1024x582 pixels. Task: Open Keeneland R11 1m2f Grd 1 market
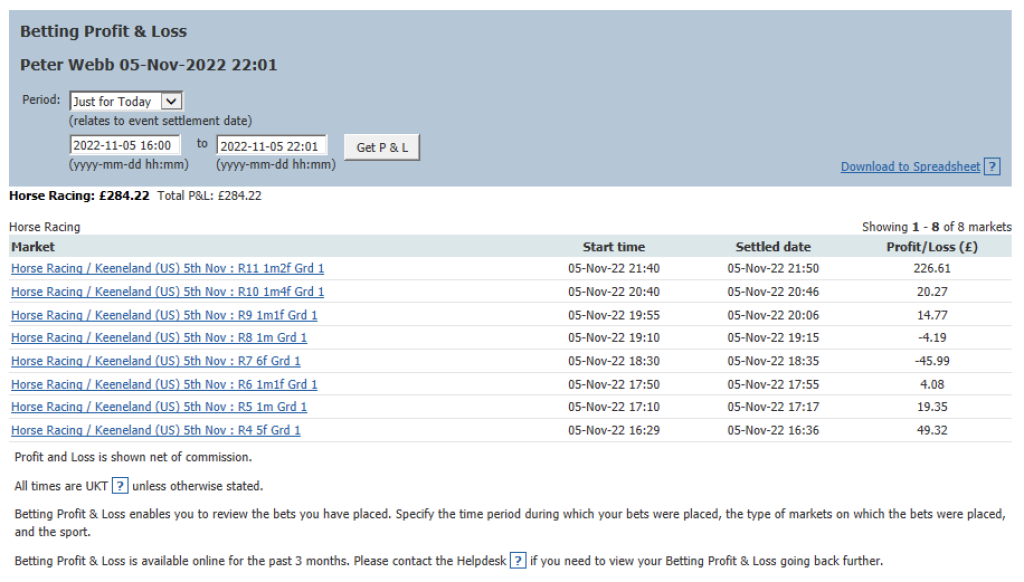click(167, 269)
